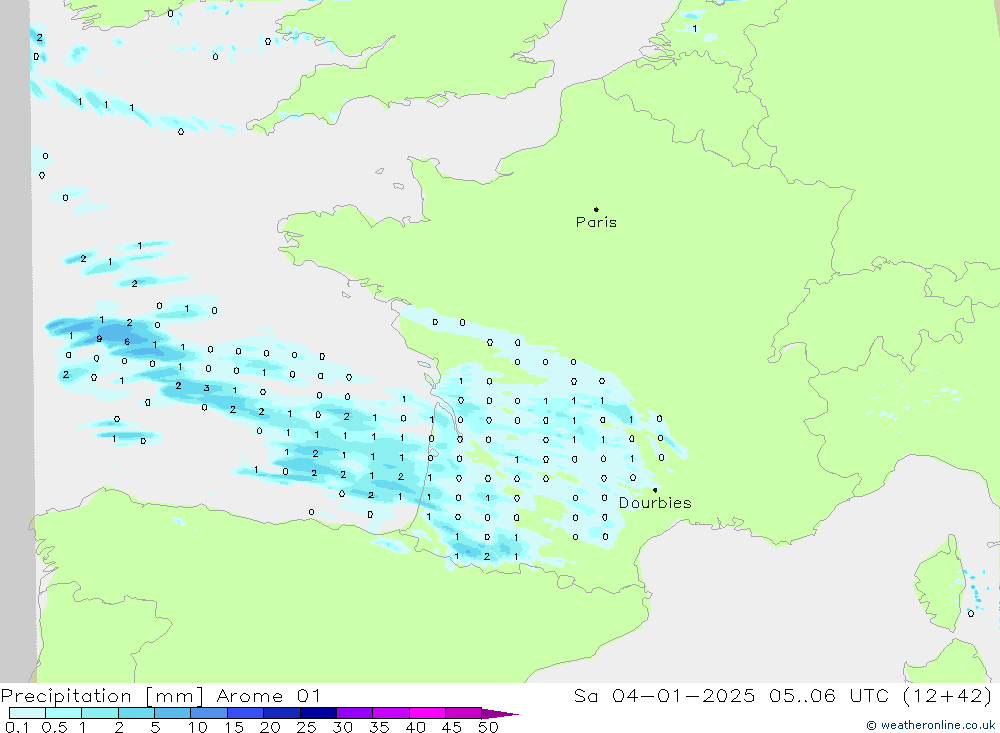Select the 15–20 mm legend swatch
1000x733 pixels.
pos(246,713)
